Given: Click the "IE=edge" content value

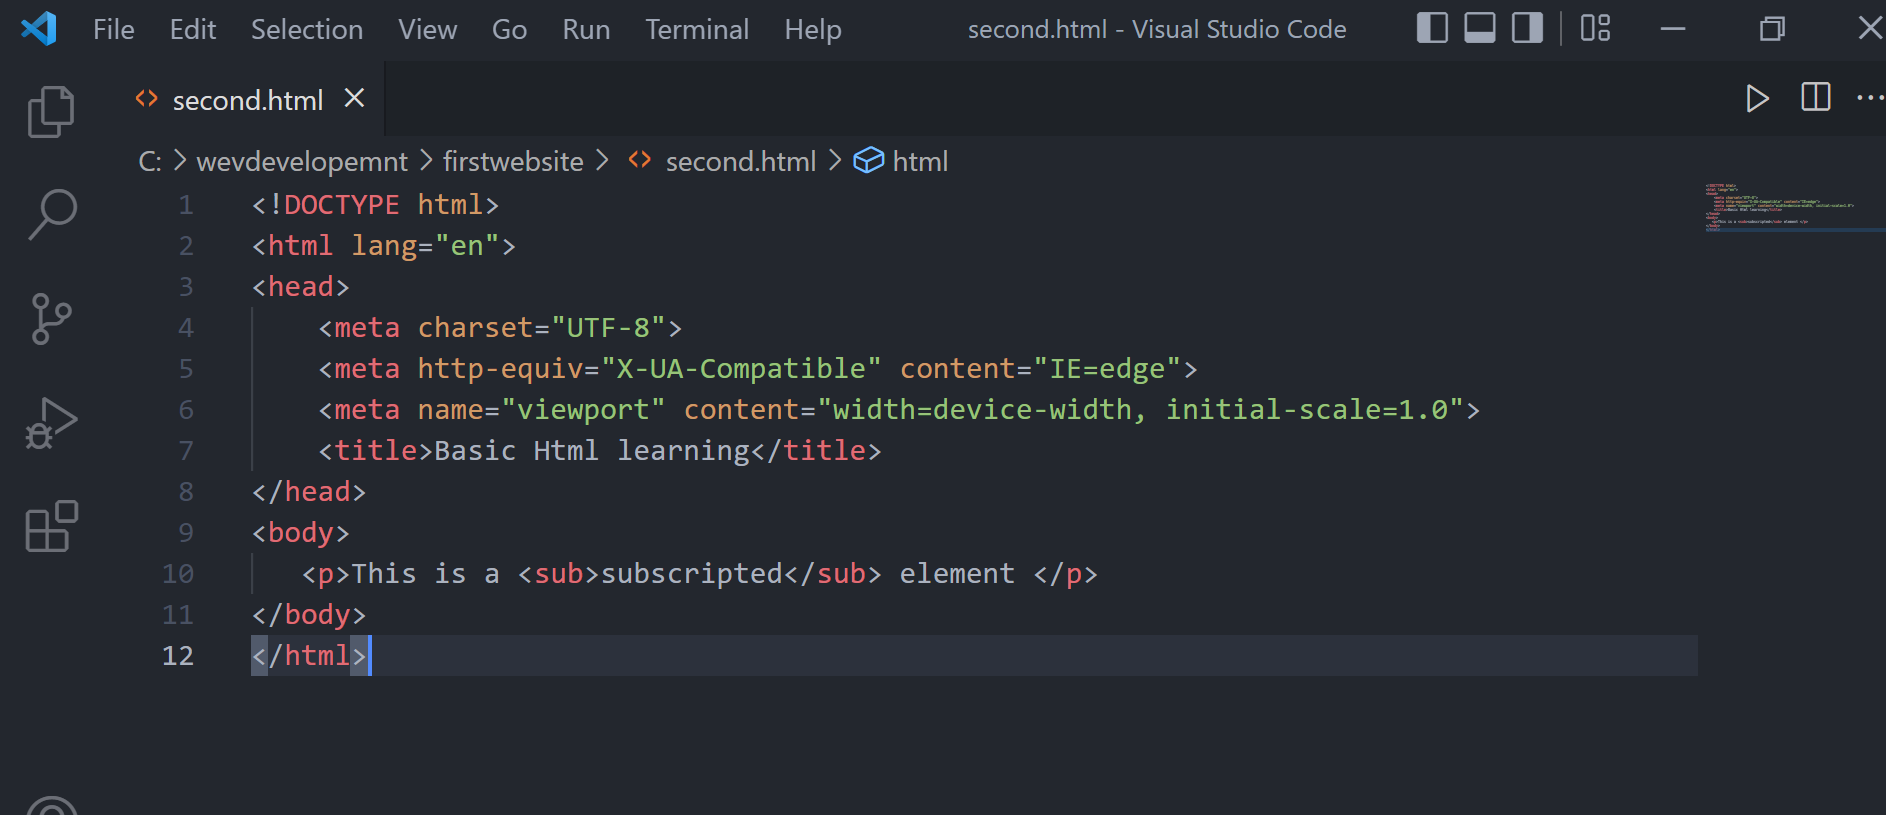Looking at the screenshot, I should [1107, 368].
